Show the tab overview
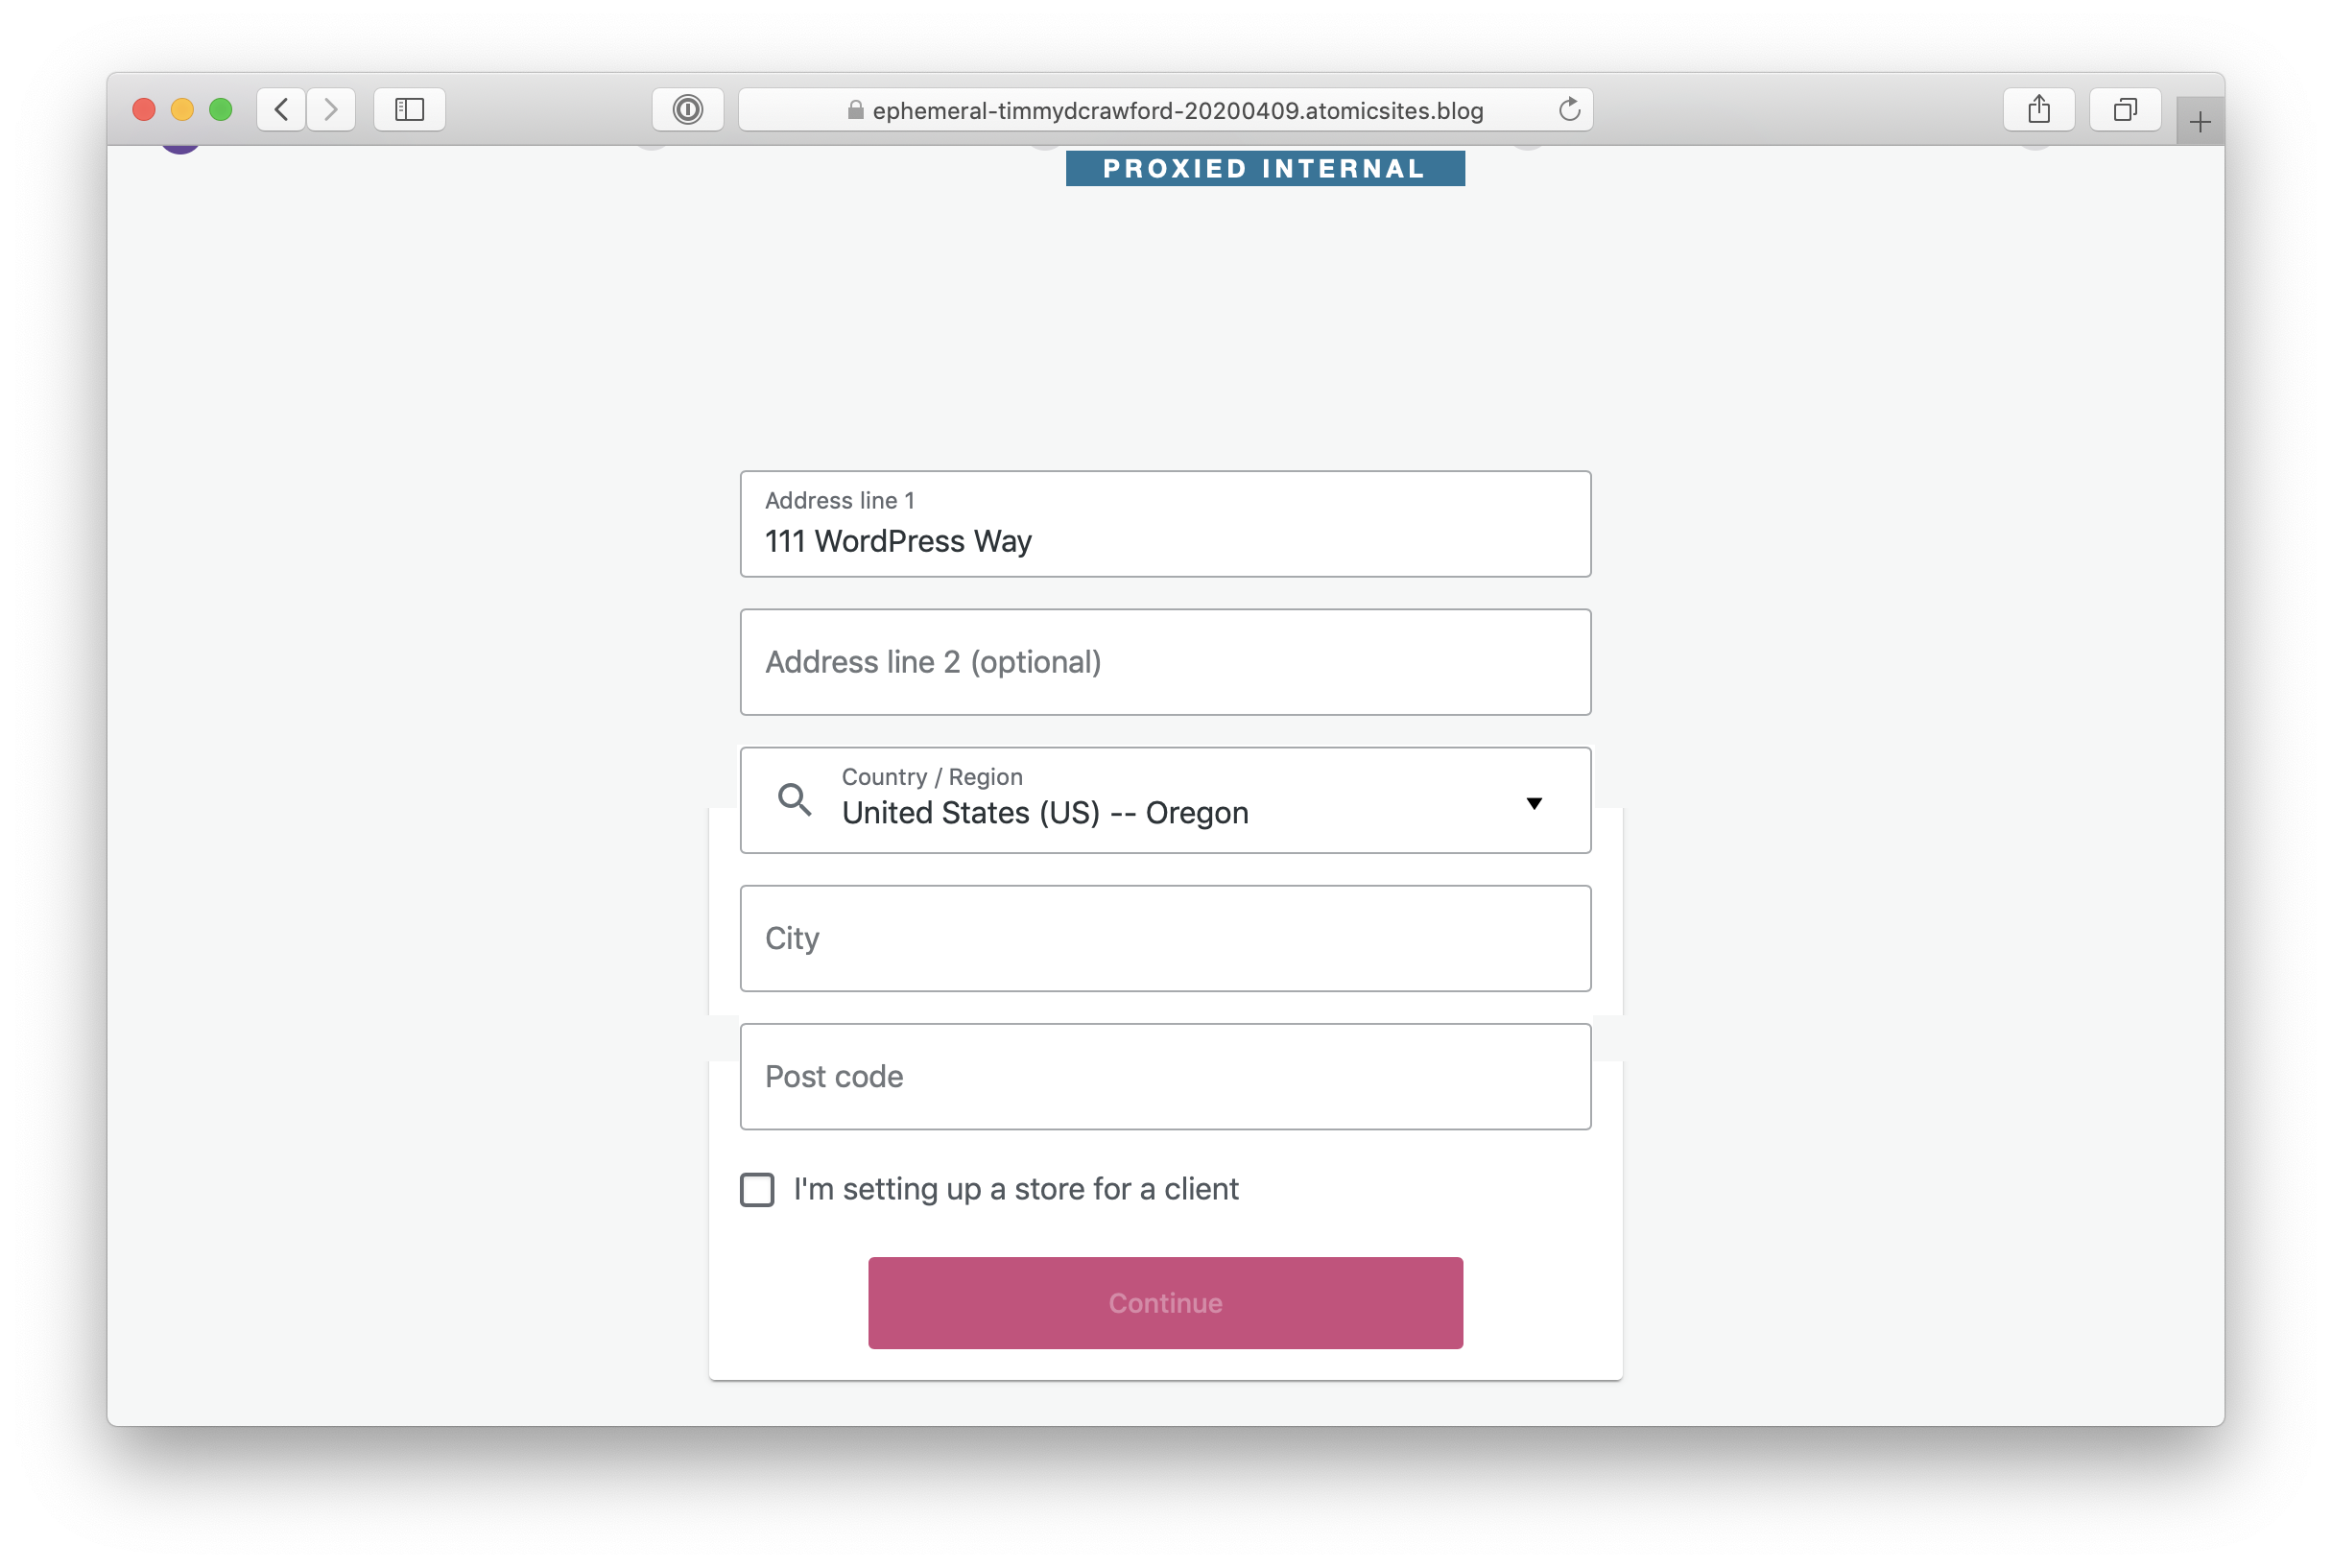The image size is (2332, 1568). (x=2124, y=110)
